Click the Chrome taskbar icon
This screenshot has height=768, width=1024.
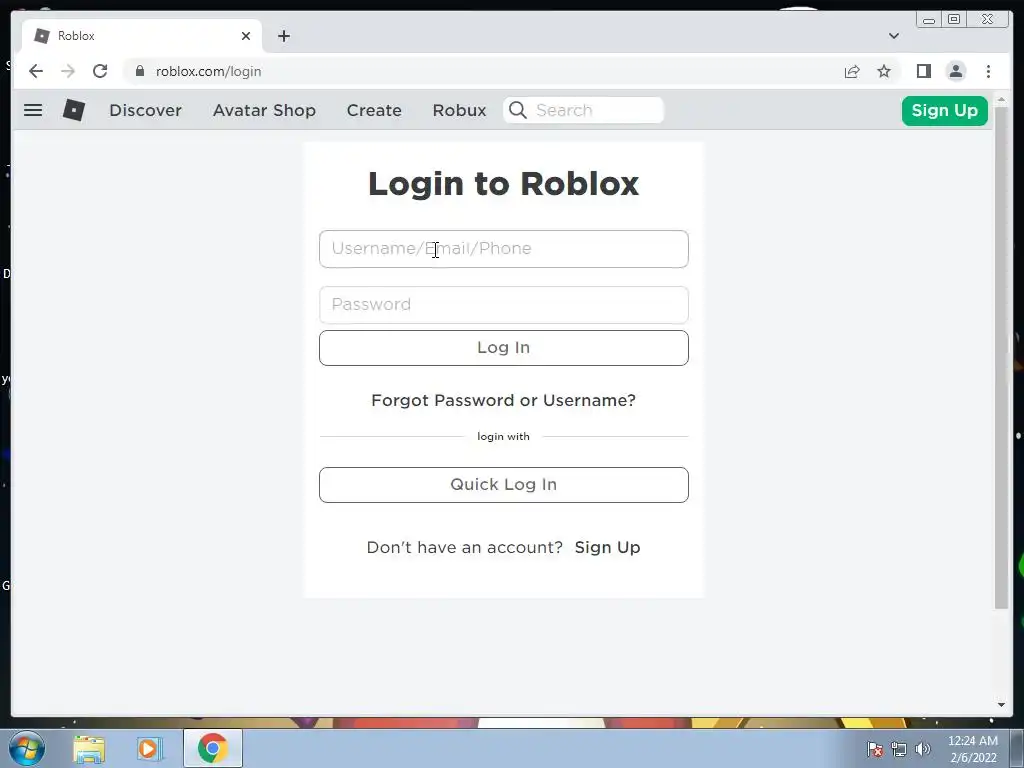pos(212,748)
